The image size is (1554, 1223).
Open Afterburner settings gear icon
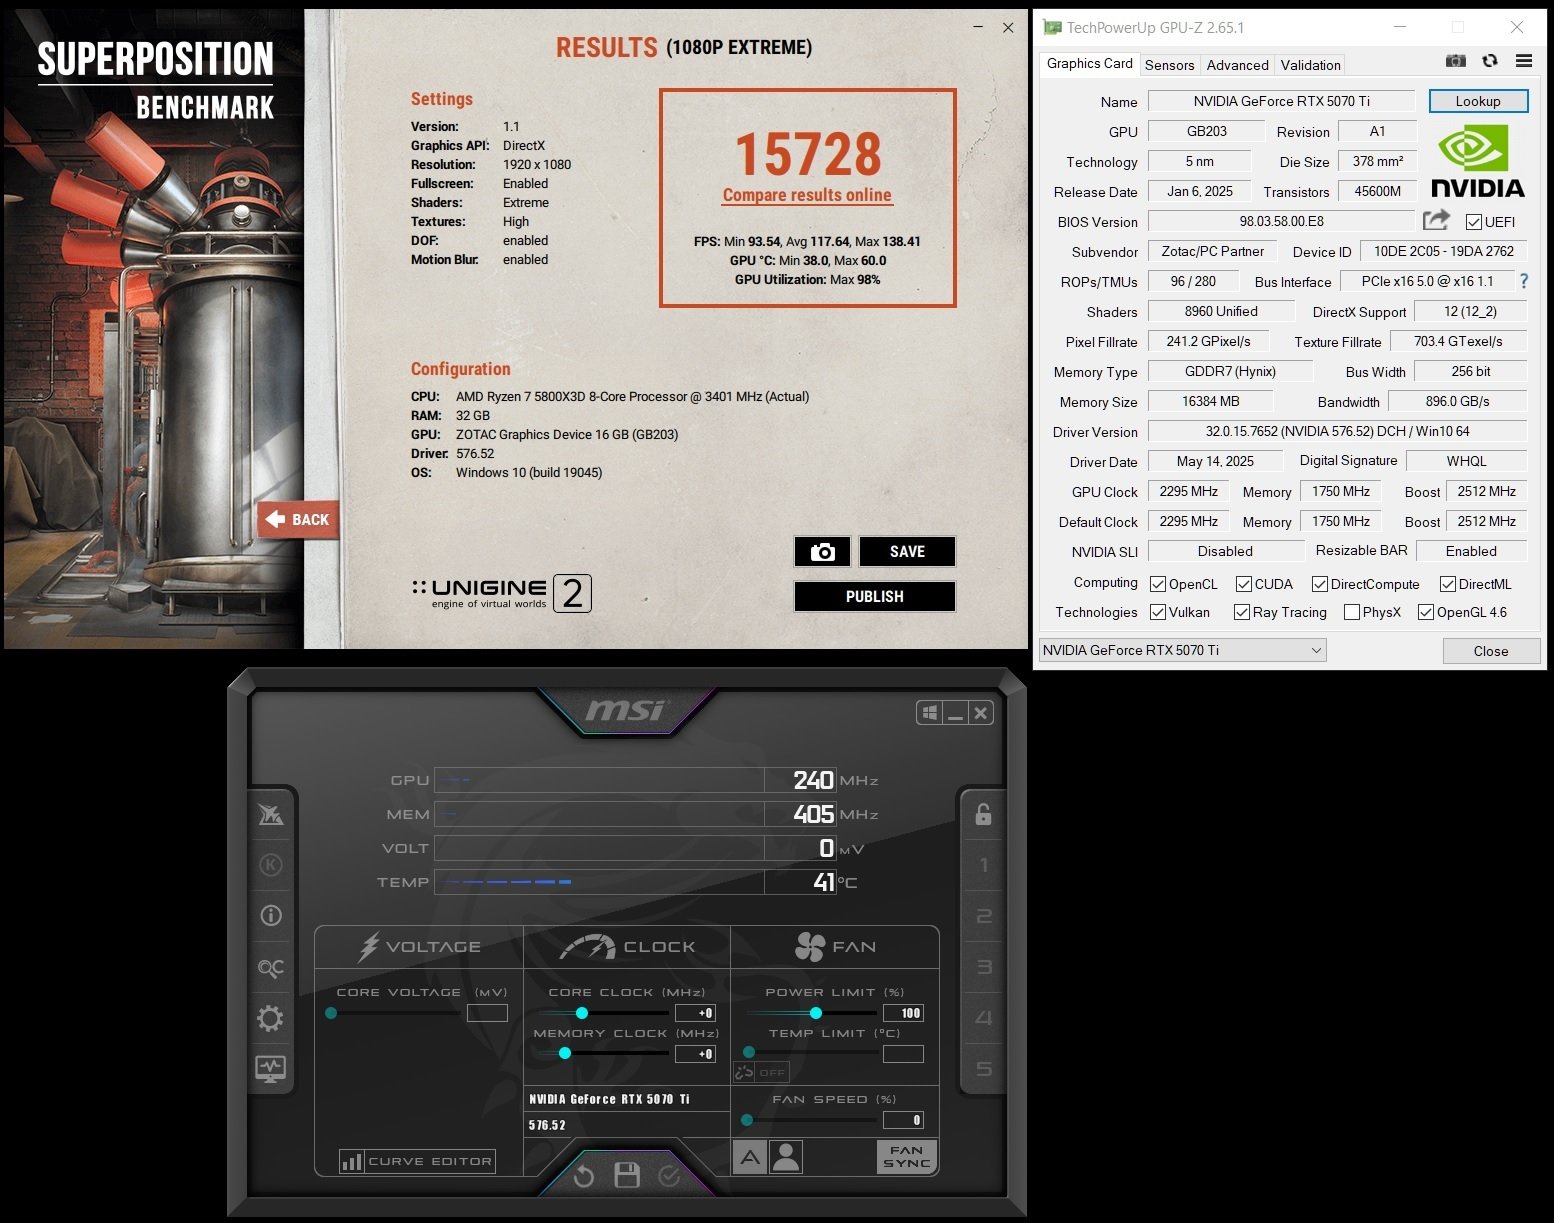[x=271, y=1018]
